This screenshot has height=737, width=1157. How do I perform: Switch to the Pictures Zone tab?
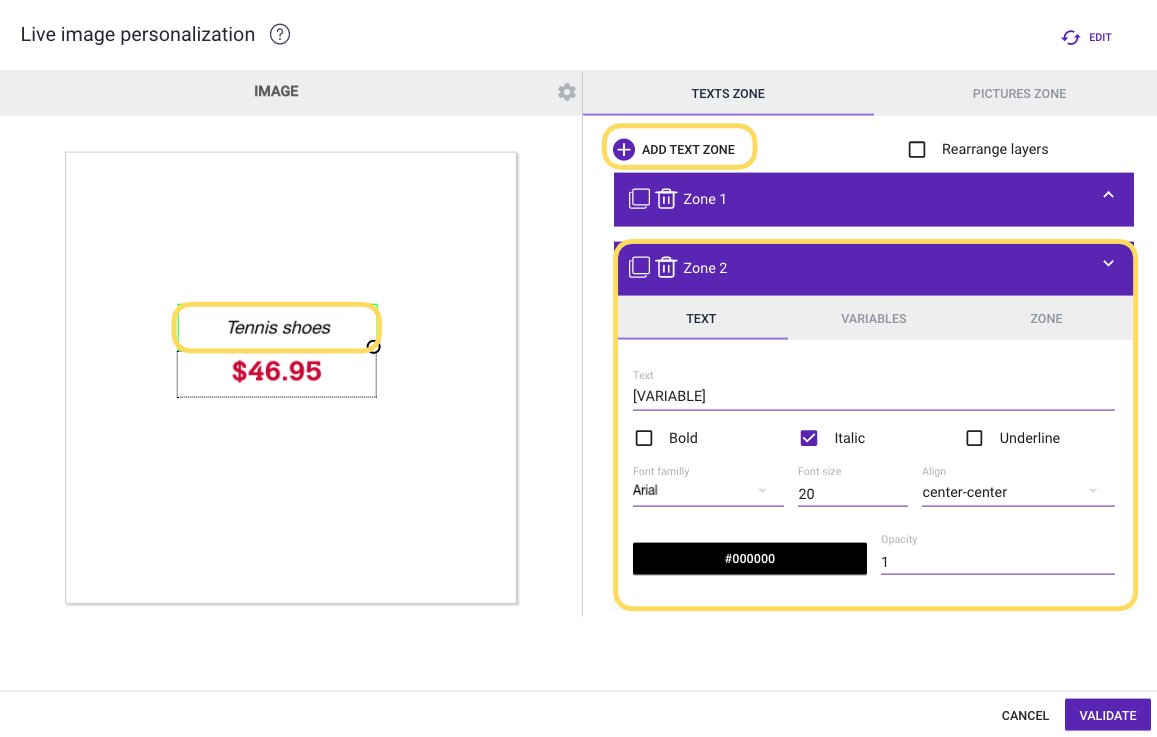pyautogui.click(x=1019, y=94)
